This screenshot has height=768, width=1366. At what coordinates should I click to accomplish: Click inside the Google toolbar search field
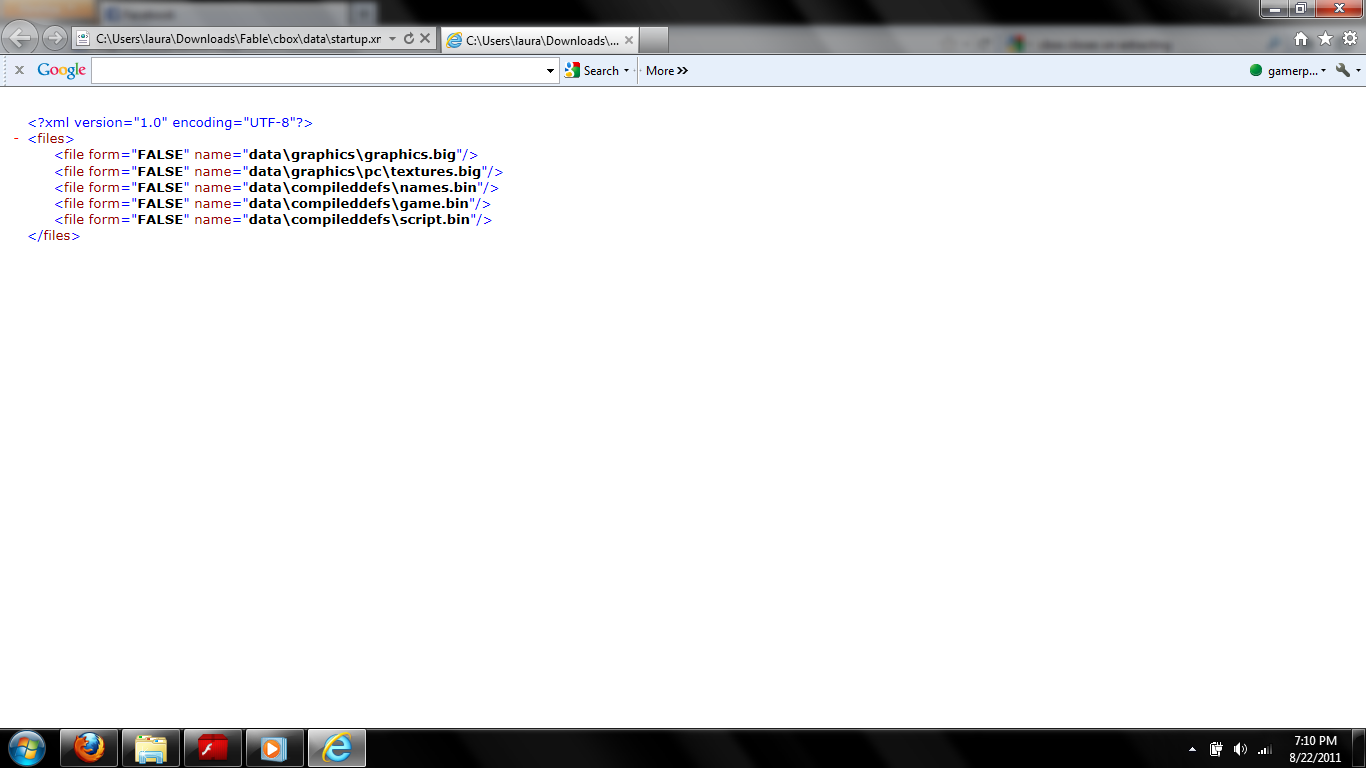click(318, 71)
